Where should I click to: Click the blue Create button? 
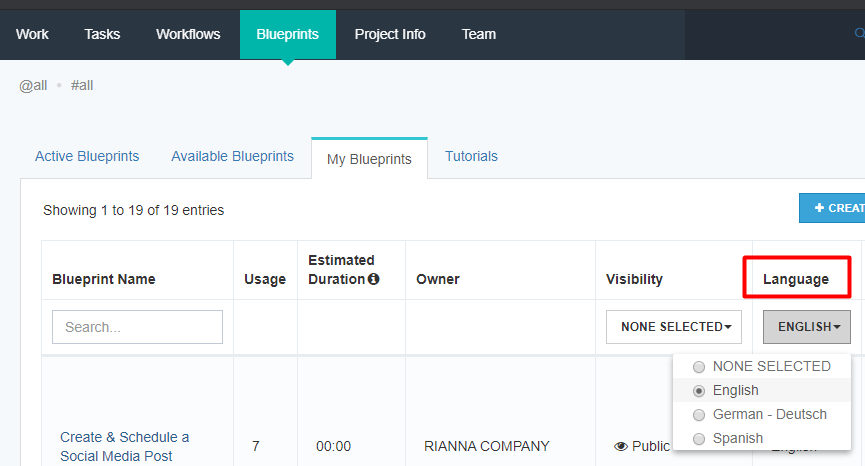pos(833,208)
